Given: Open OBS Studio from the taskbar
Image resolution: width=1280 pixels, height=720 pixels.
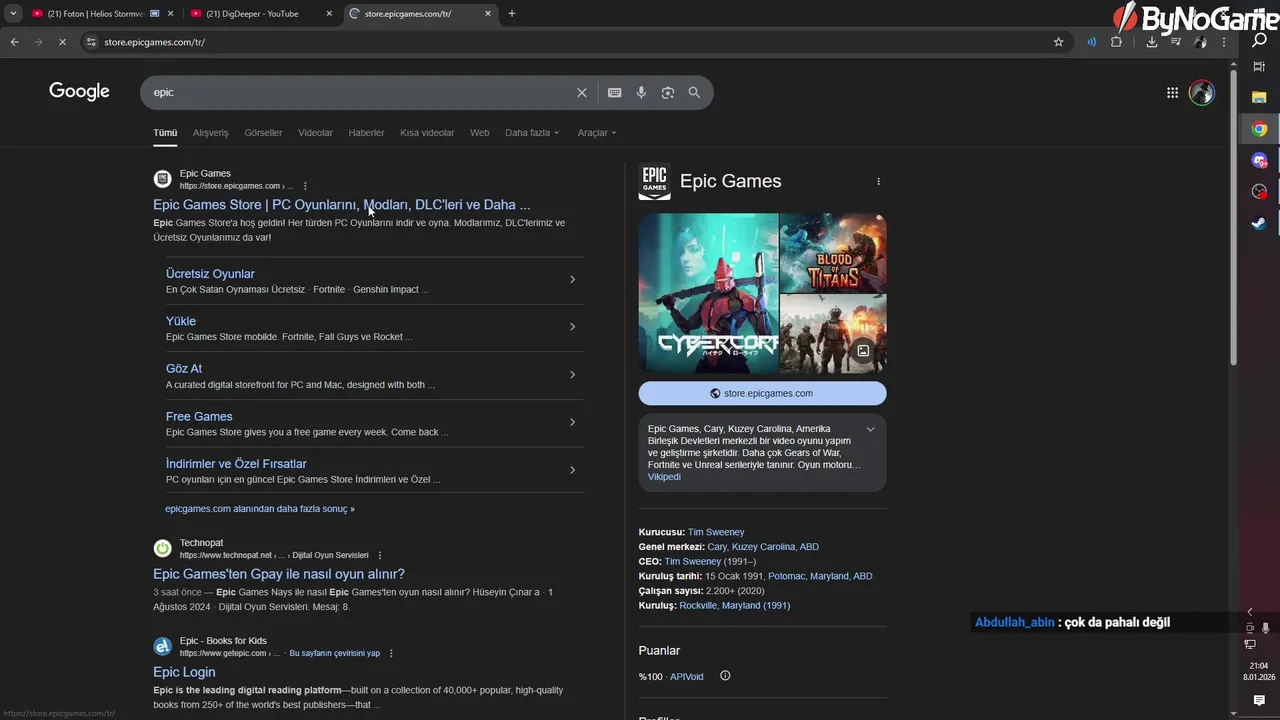Looking at the screenshot, I should click(x=1259, y=191).
